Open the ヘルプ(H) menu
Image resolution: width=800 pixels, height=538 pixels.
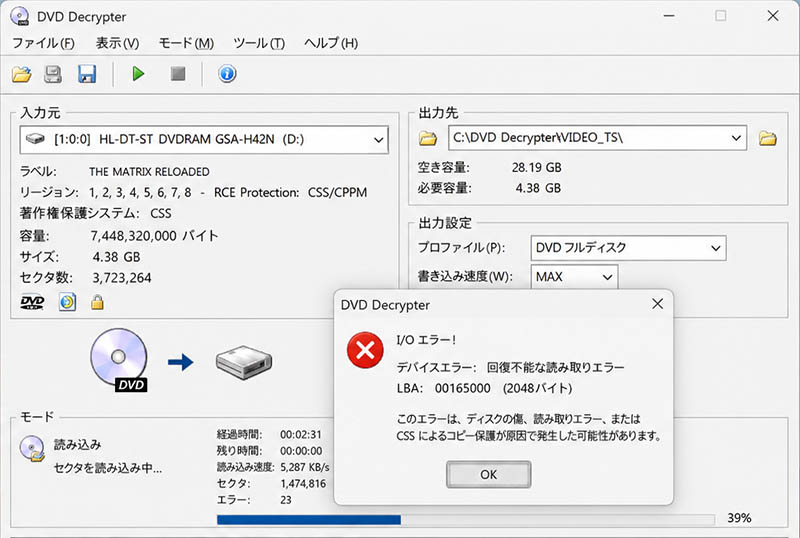pos(331,43)
